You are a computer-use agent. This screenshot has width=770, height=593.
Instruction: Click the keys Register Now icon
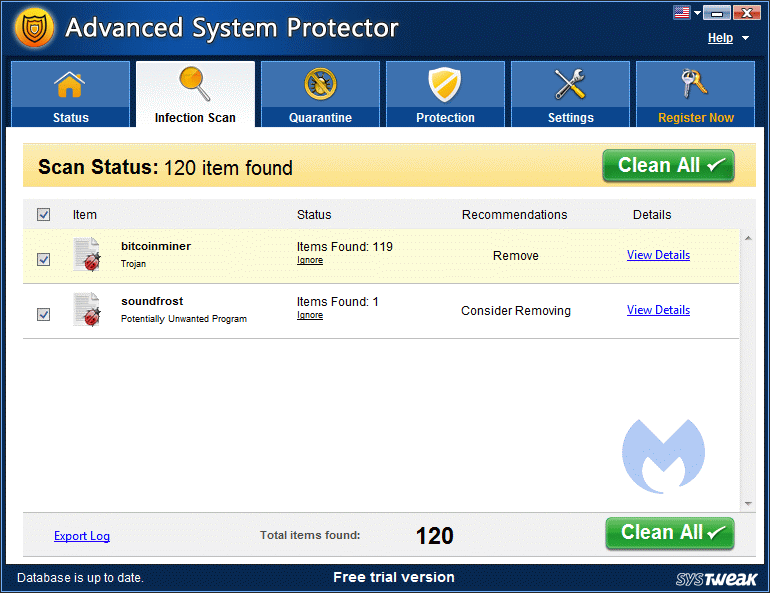coord(694,83)
